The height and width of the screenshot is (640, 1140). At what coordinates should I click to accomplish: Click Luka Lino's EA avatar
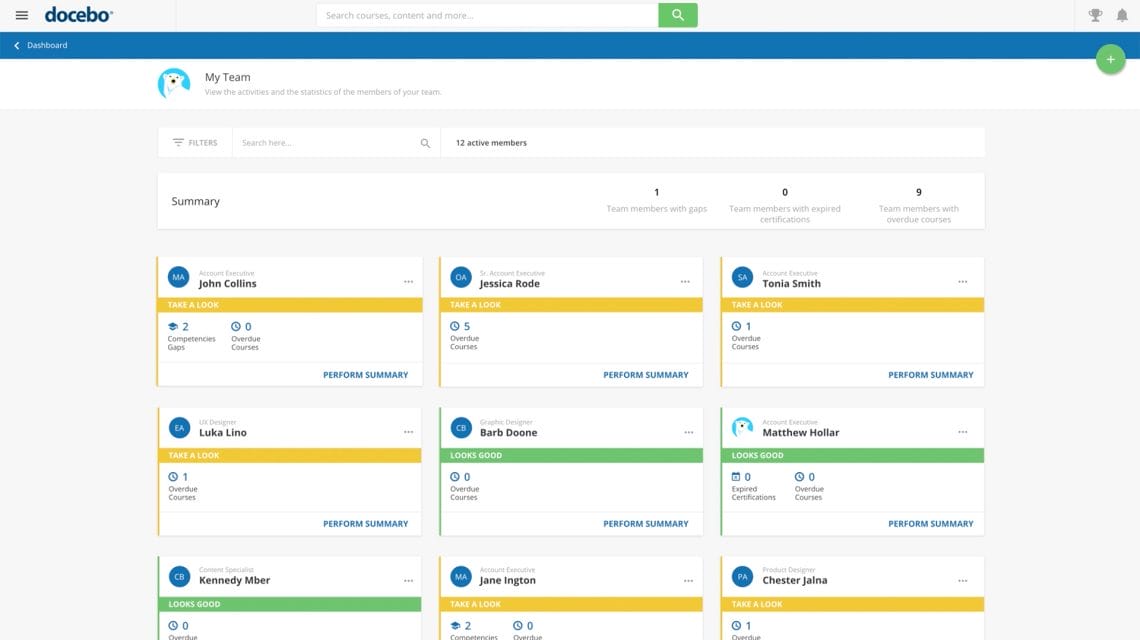pos(180,428)
